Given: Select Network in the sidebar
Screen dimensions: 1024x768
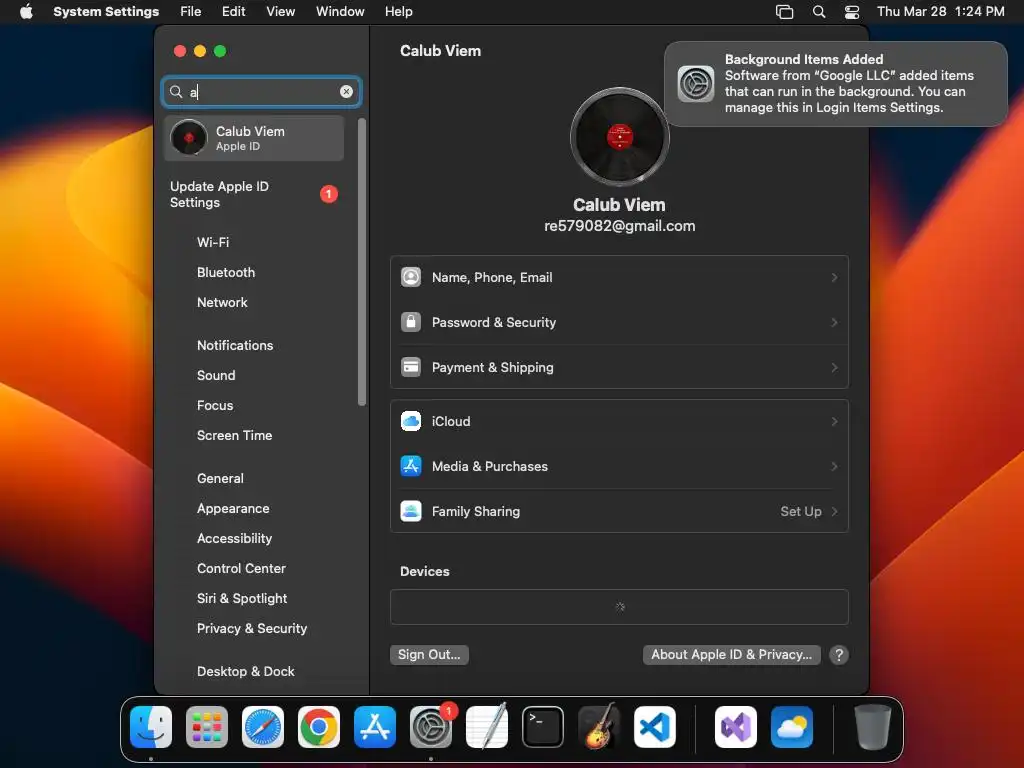Looking at the screenshot, I should coord(222,302).
